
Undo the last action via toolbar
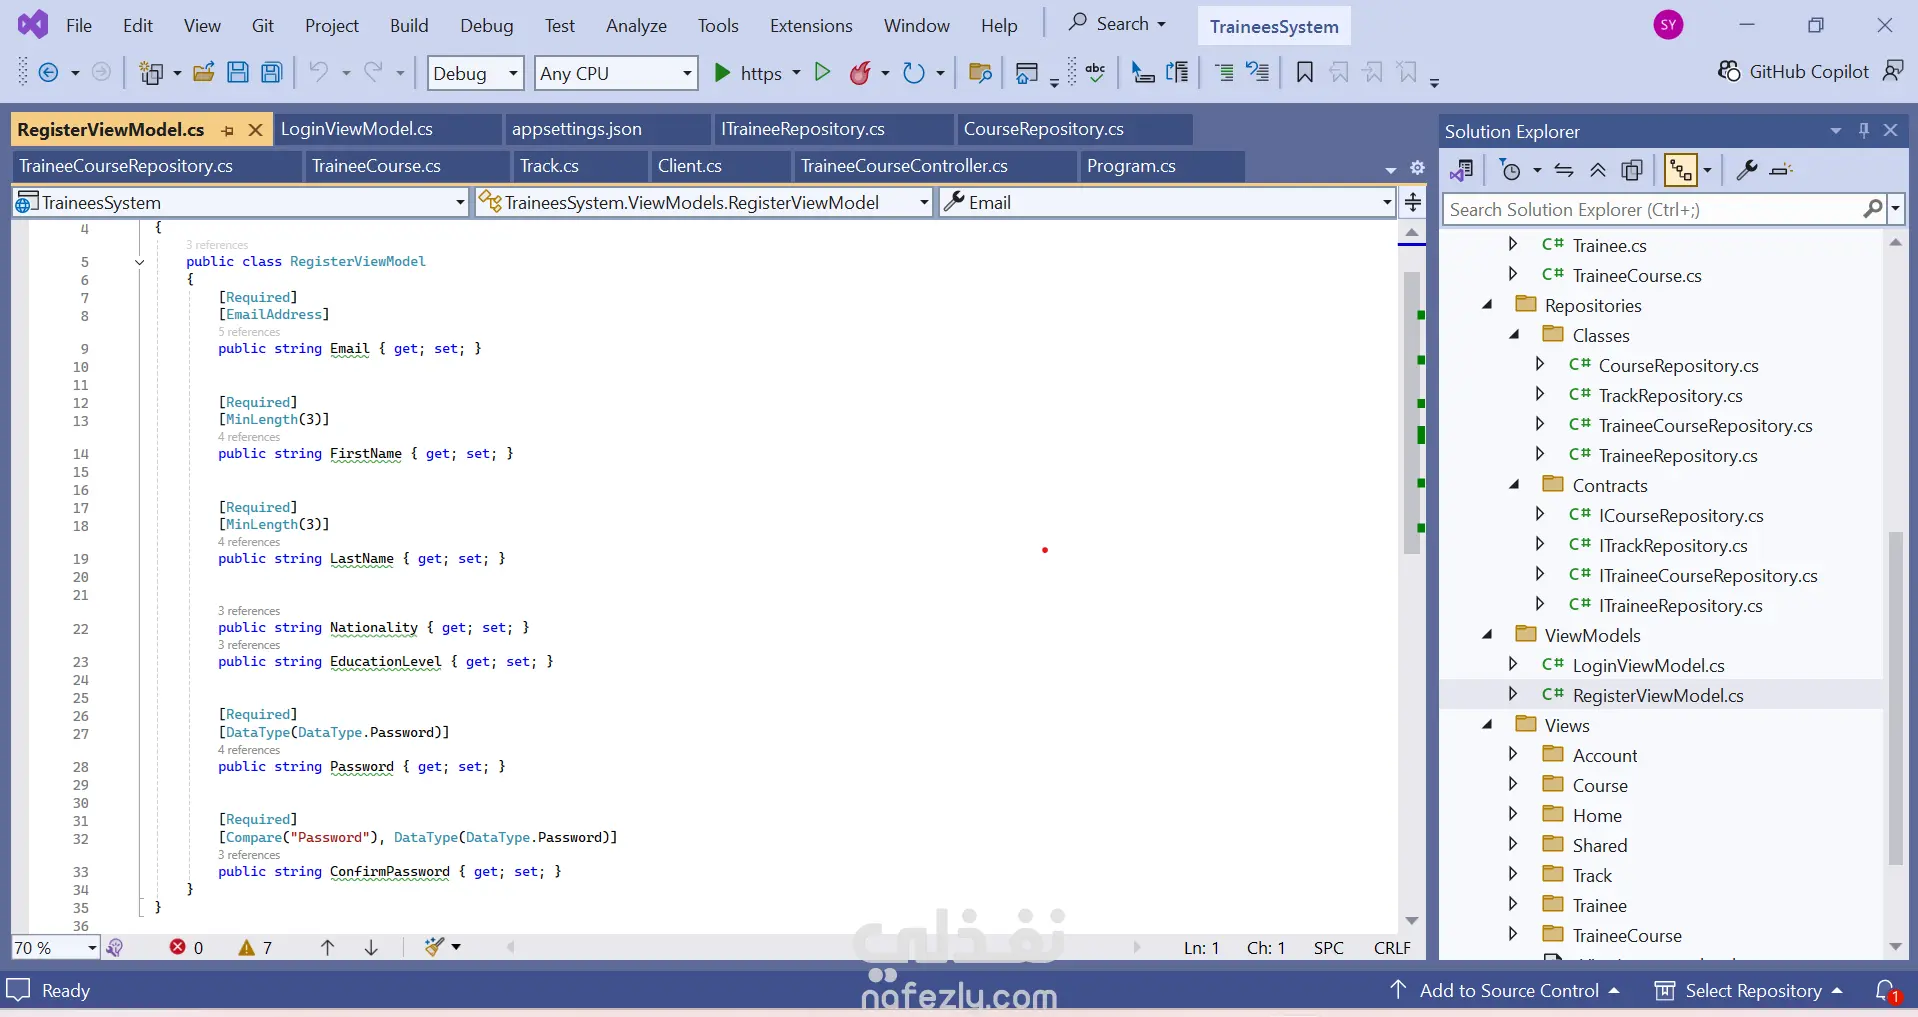[x=318, y=72]
